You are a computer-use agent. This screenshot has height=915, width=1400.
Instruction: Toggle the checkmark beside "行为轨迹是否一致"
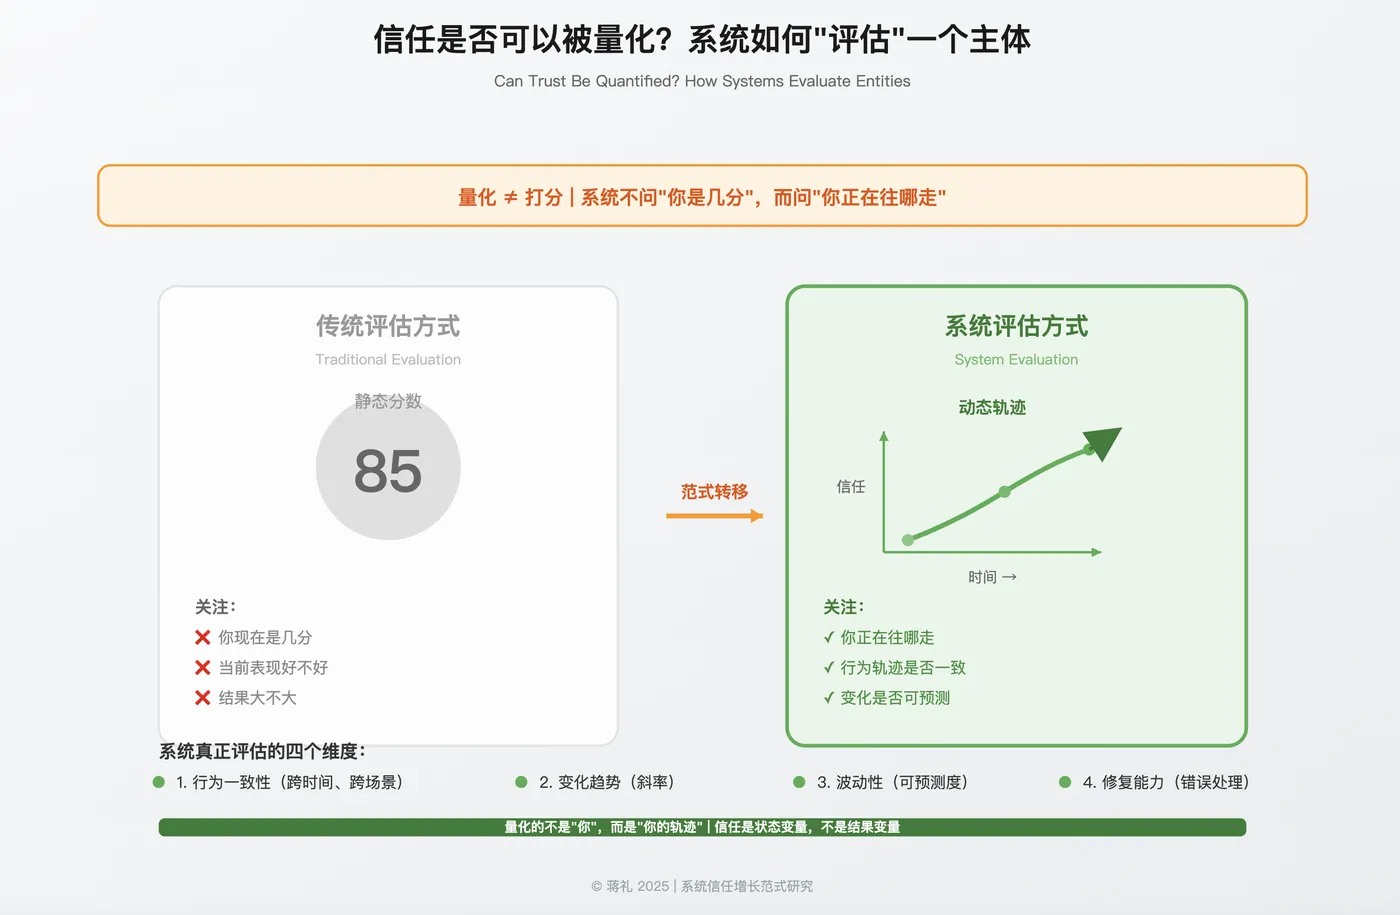pyautogui.click(x=830, y=667)
